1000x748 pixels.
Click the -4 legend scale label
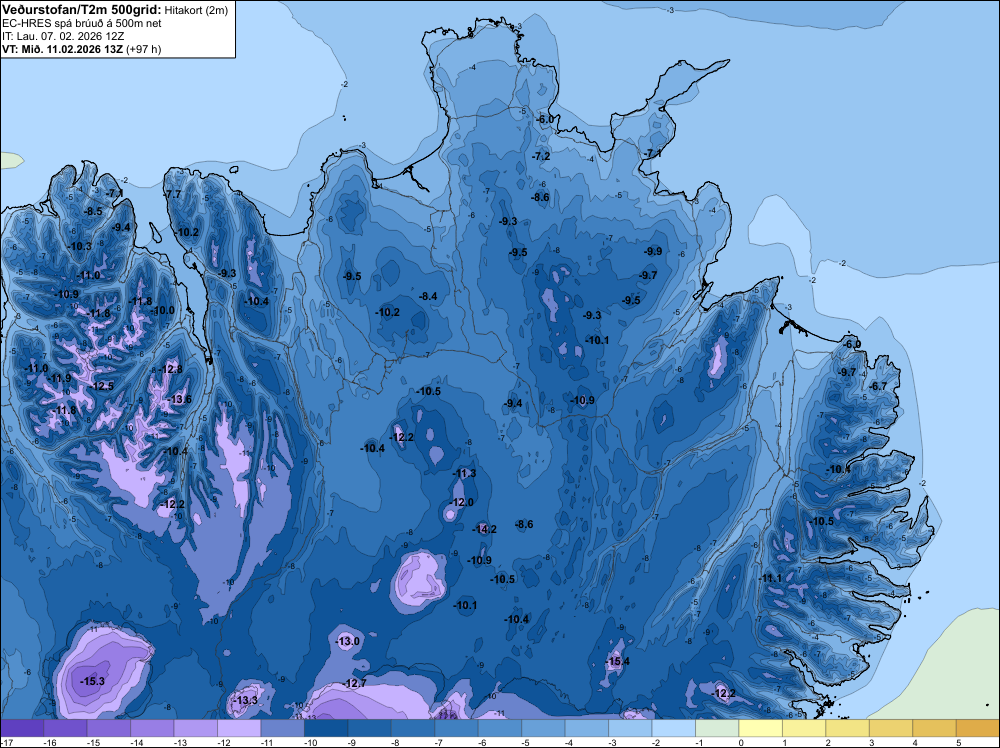[x=569, y=742]
